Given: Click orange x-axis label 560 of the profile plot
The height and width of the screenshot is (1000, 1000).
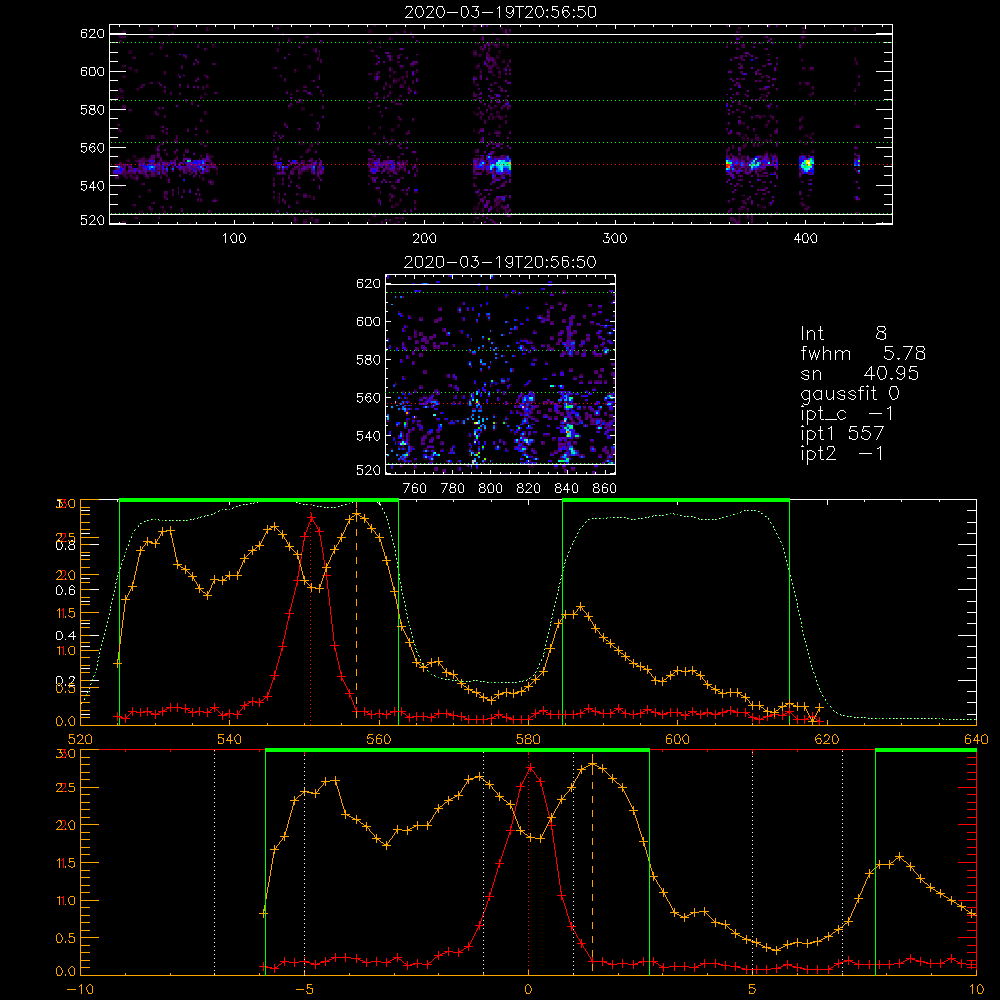Looking at the screenshot, I should 379,740.
